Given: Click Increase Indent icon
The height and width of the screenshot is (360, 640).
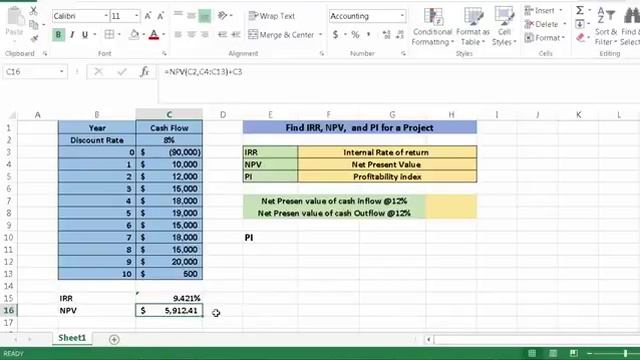Looking at the screenshot, I should pos(236,35).
